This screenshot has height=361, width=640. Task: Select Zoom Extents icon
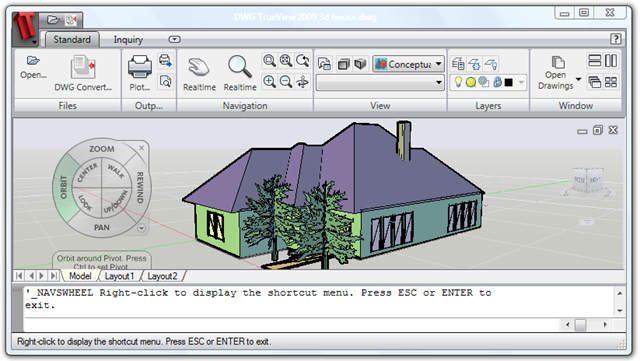click(x=286, y=61)
